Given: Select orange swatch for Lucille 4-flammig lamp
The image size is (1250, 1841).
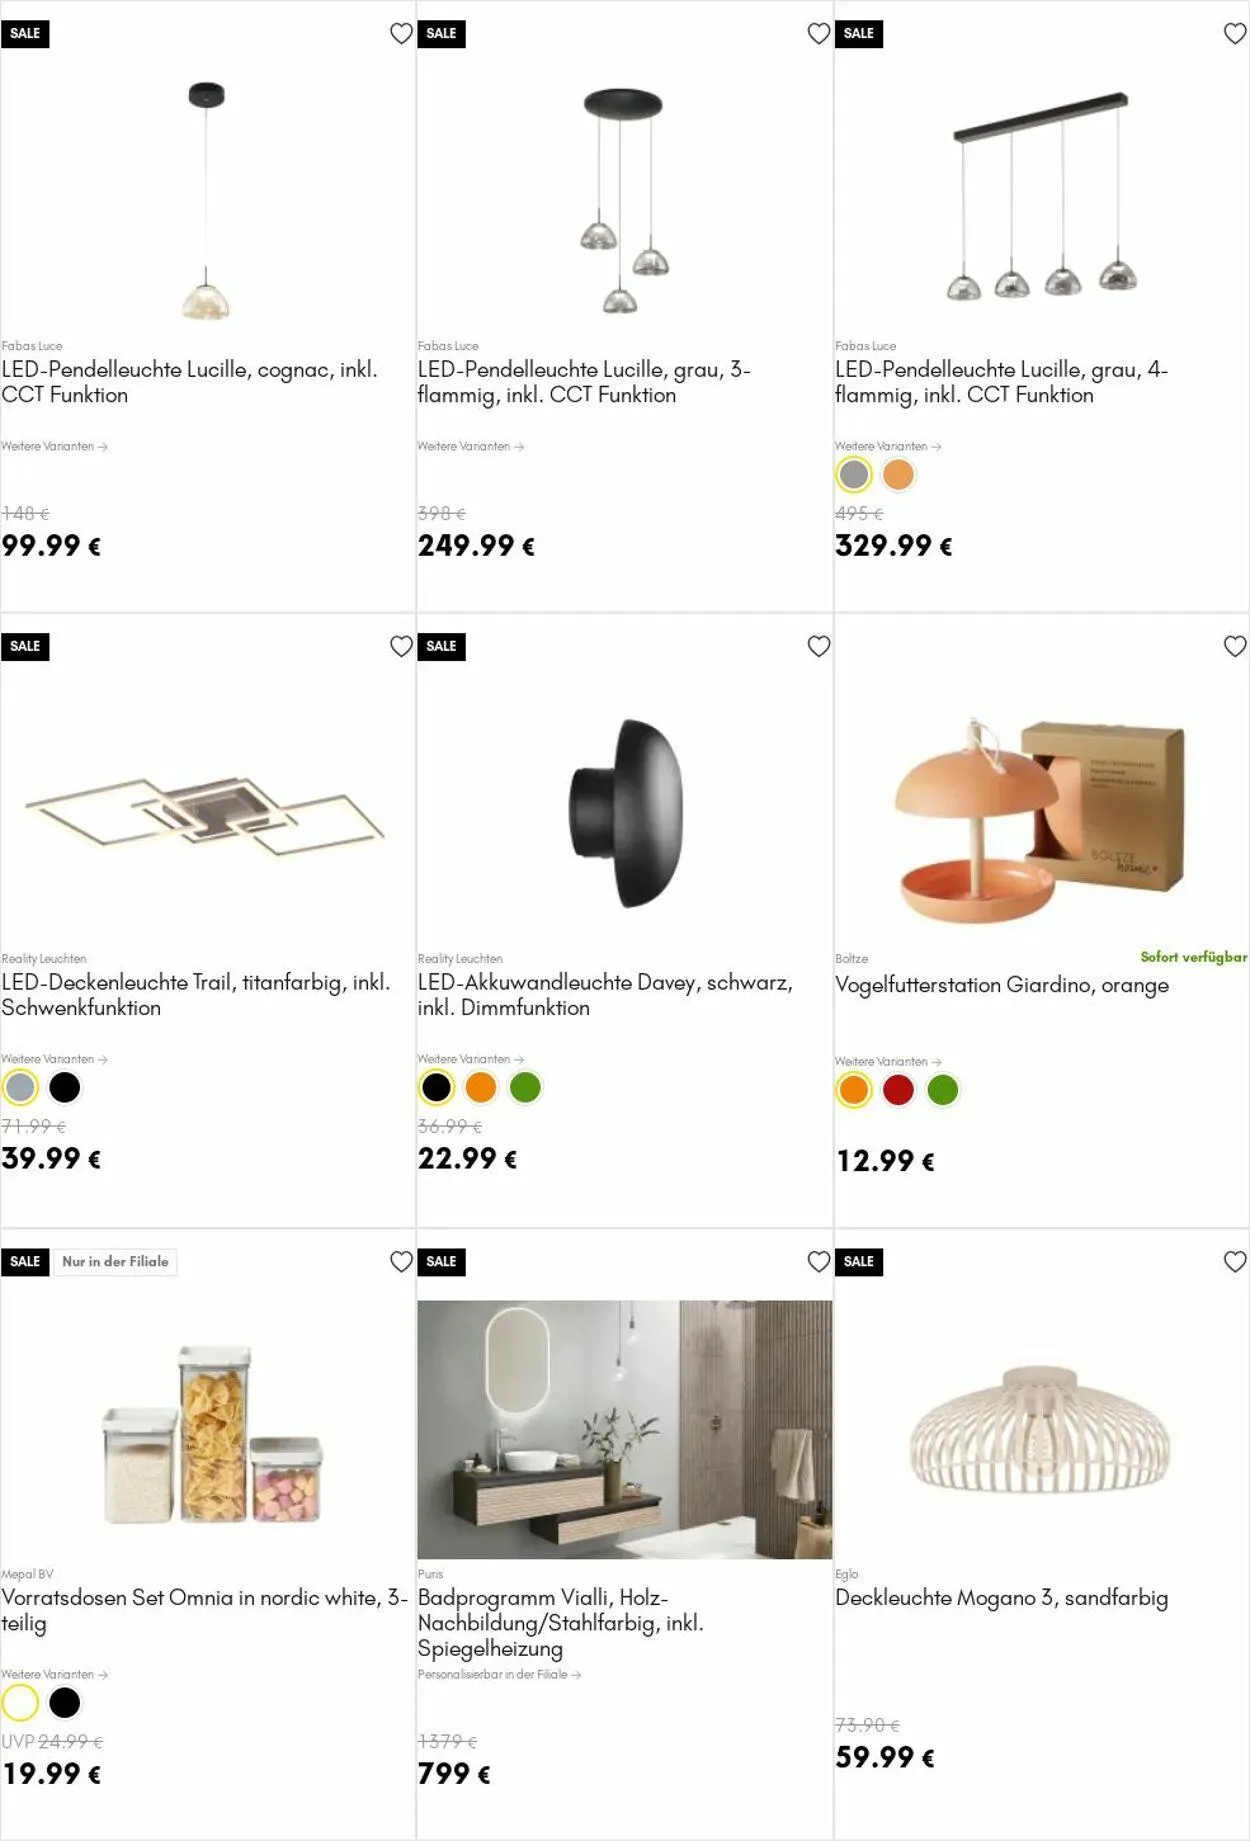Looking at the screenshot, I should coord(898,475).
